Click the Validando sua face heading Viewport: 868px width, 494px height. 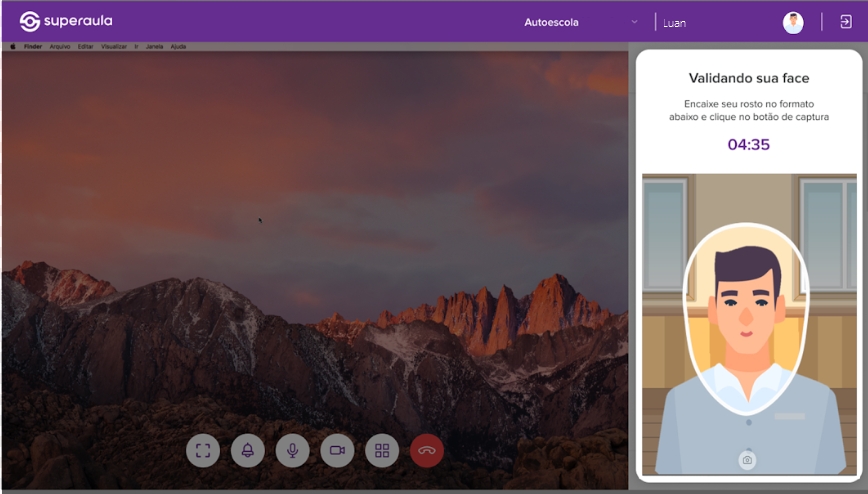[x=749, y=78]
